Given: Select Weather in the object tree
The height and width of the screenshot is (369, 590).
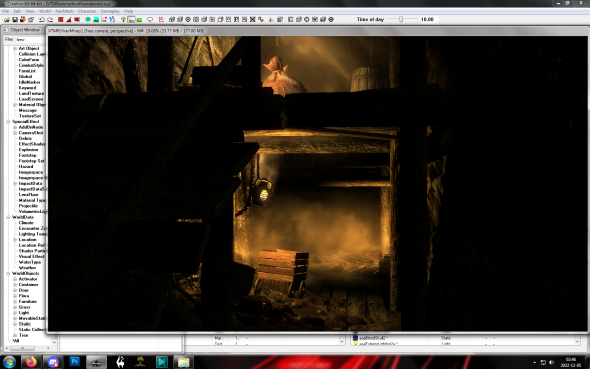Looking at the screenshot, I should pos(27,267).
